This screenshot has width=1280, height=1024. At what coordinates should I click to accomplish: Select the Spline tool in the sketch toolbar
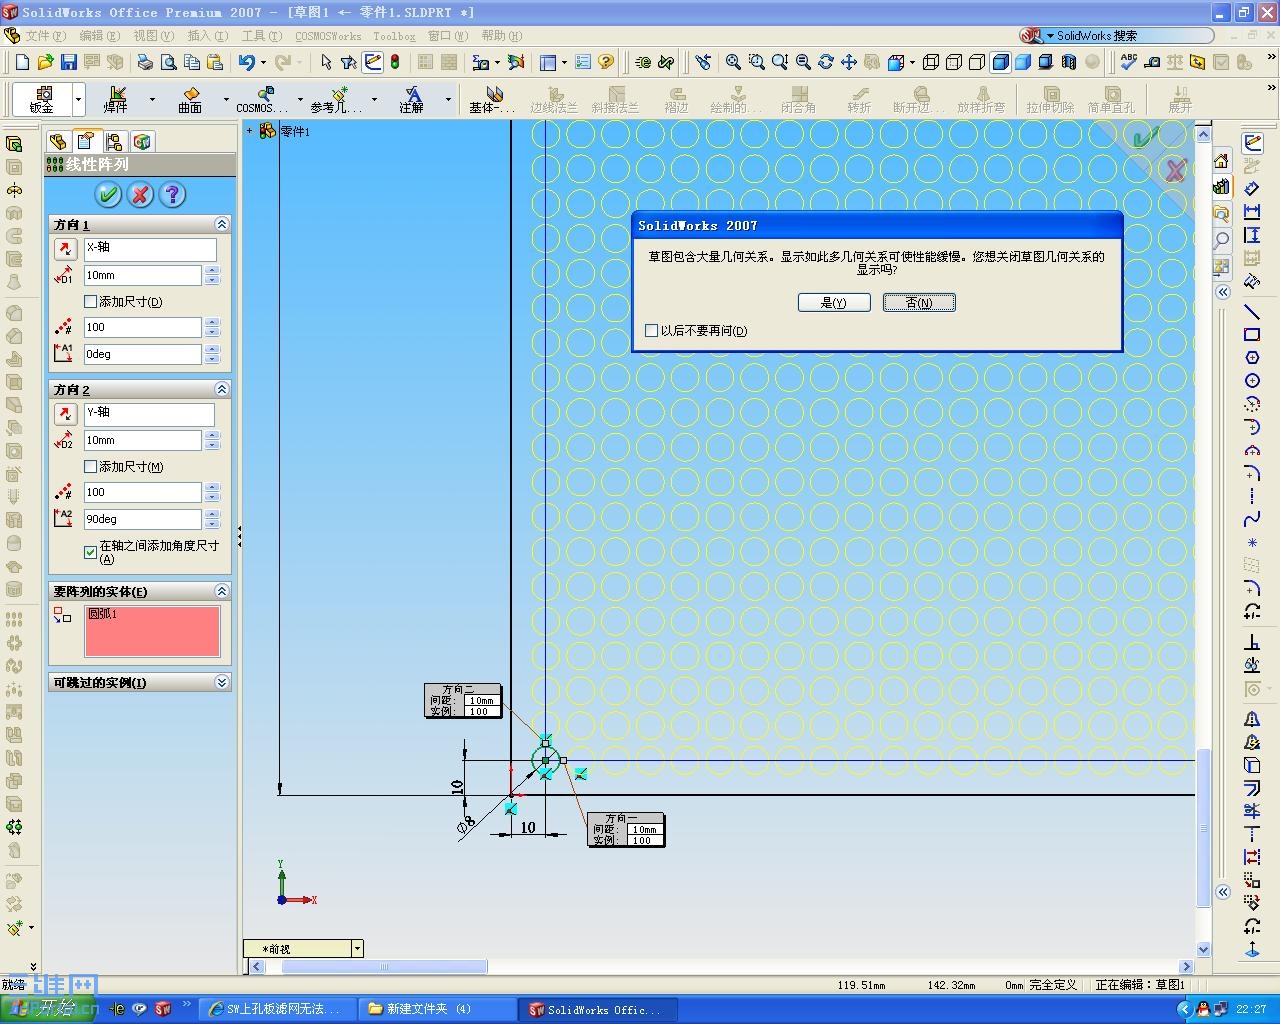click(1251, 520)
